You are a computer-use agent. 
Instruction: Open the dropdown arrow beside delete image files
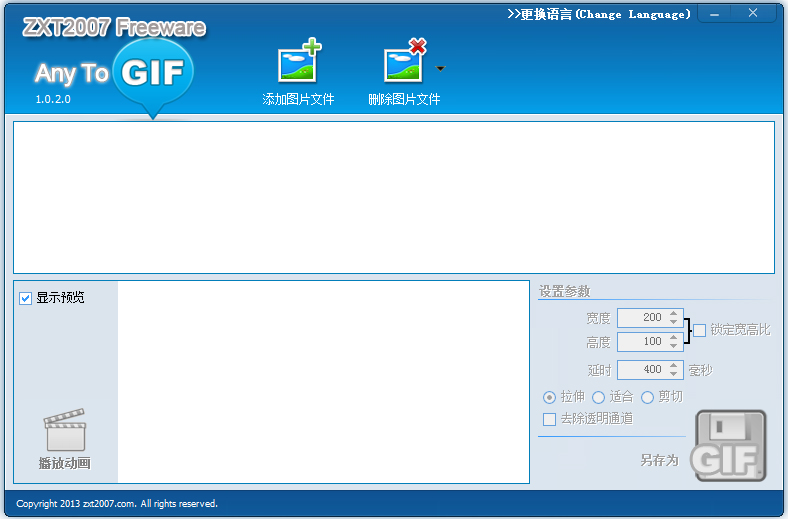(x=440, y=68)
